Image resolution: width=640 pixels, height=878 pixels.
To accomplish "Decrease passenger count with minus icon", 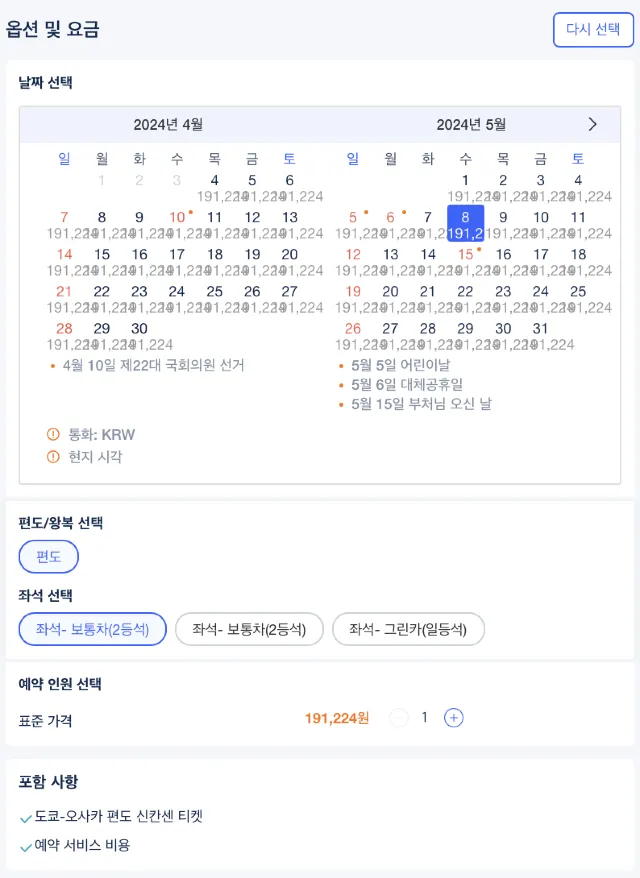I will coord(399,718).
